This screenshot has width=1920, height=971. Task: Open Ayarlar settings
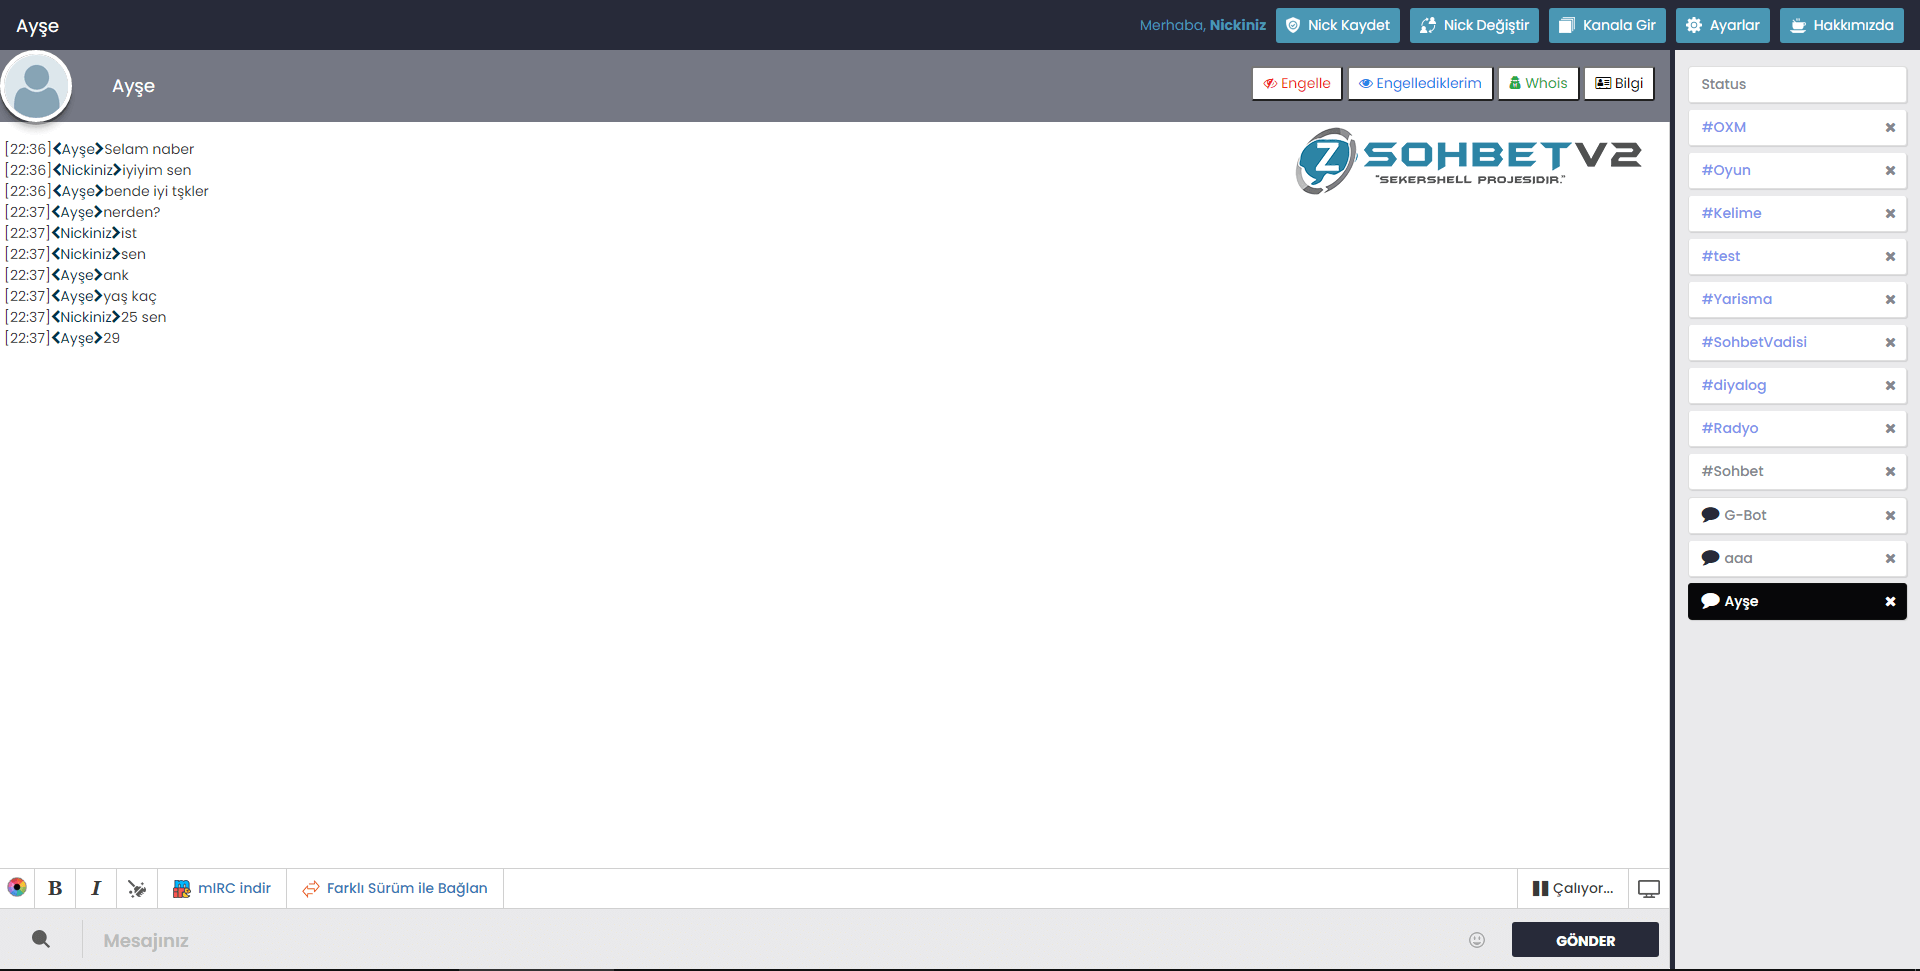pyautogui.click(x=1723, y=25)
